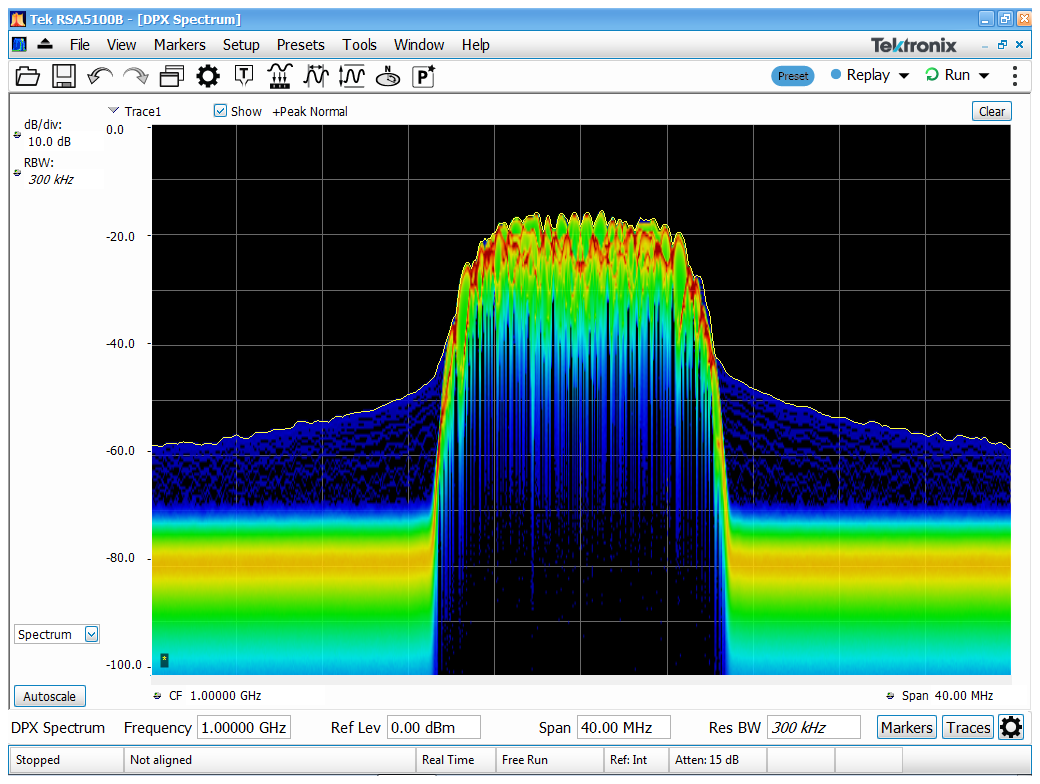The image size is (1040, 784).
Task: Open the Spectrum display type dropdown
Action: [92, 634]
